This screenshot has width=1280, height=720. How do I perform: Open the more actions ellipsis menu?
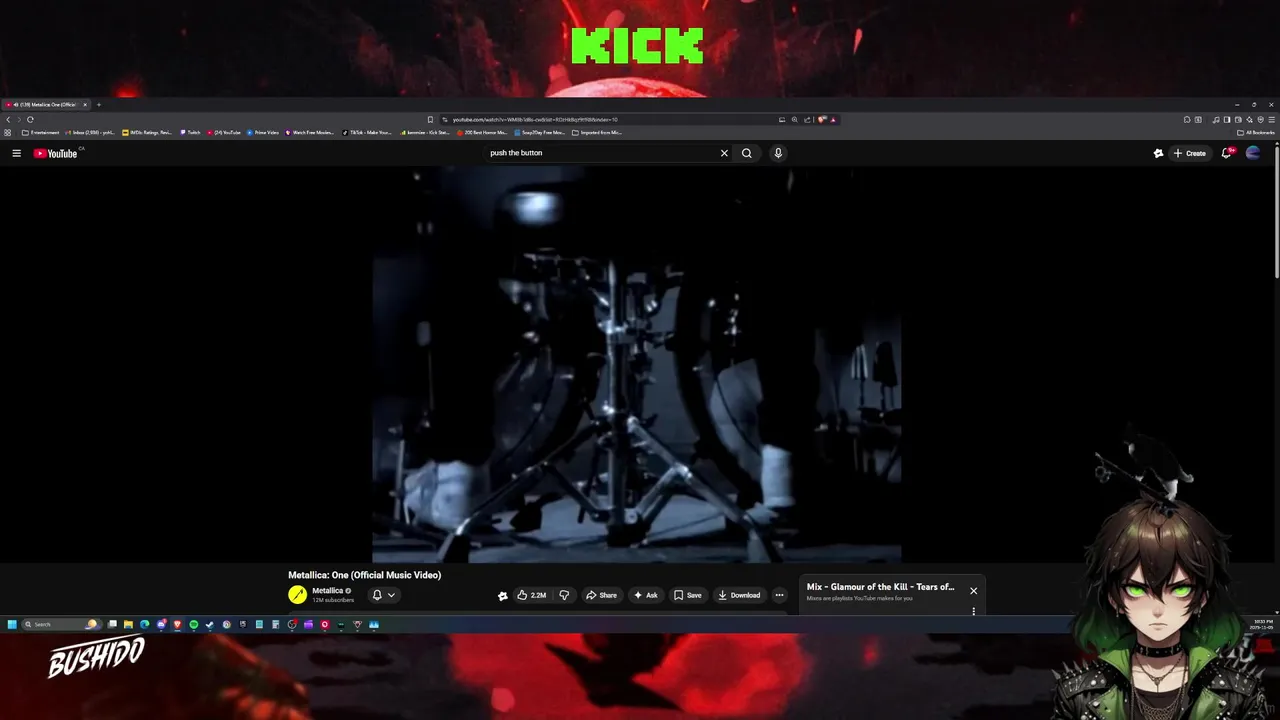[x=780, y=595]
